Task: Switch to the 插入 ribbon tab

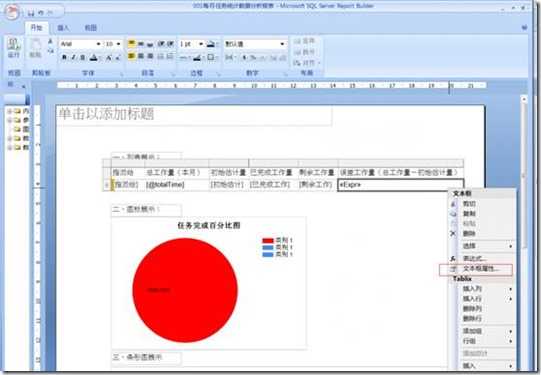Action: pyautogui.click(x=63, y=28)
